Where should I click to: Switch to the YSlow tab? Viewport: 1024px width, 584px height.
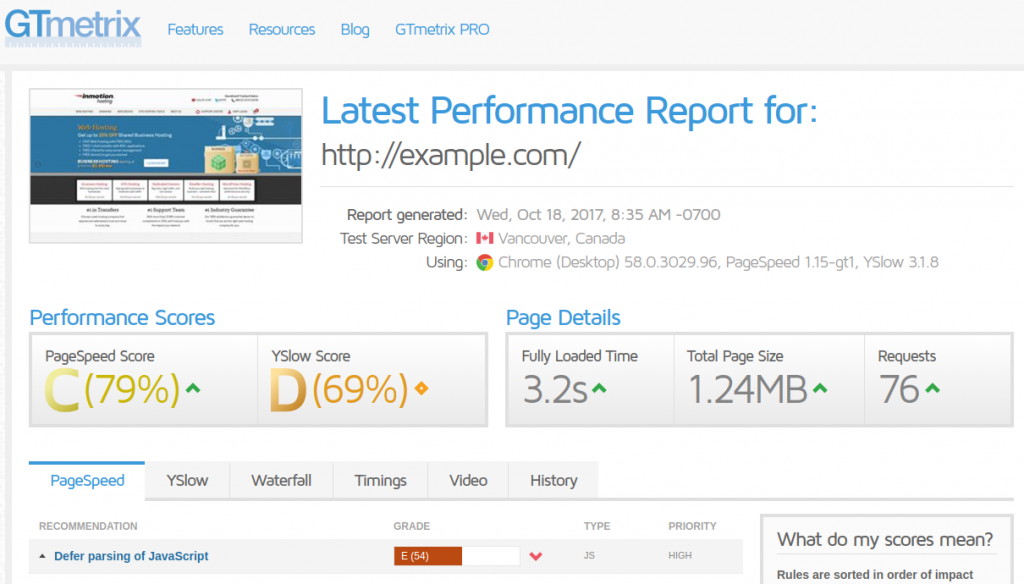(x=186, y=480)
